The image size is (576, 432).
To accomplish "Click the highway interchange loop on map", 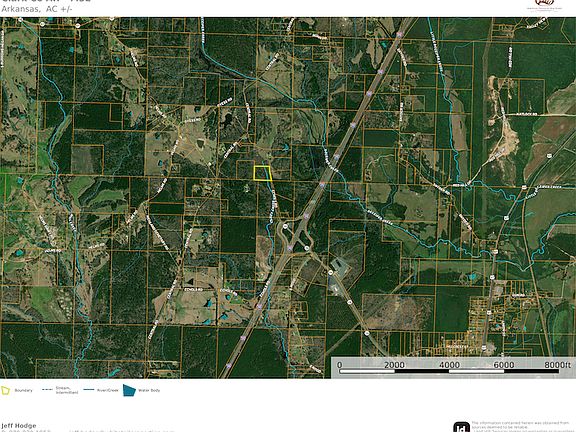I will (x=297, y=237).
